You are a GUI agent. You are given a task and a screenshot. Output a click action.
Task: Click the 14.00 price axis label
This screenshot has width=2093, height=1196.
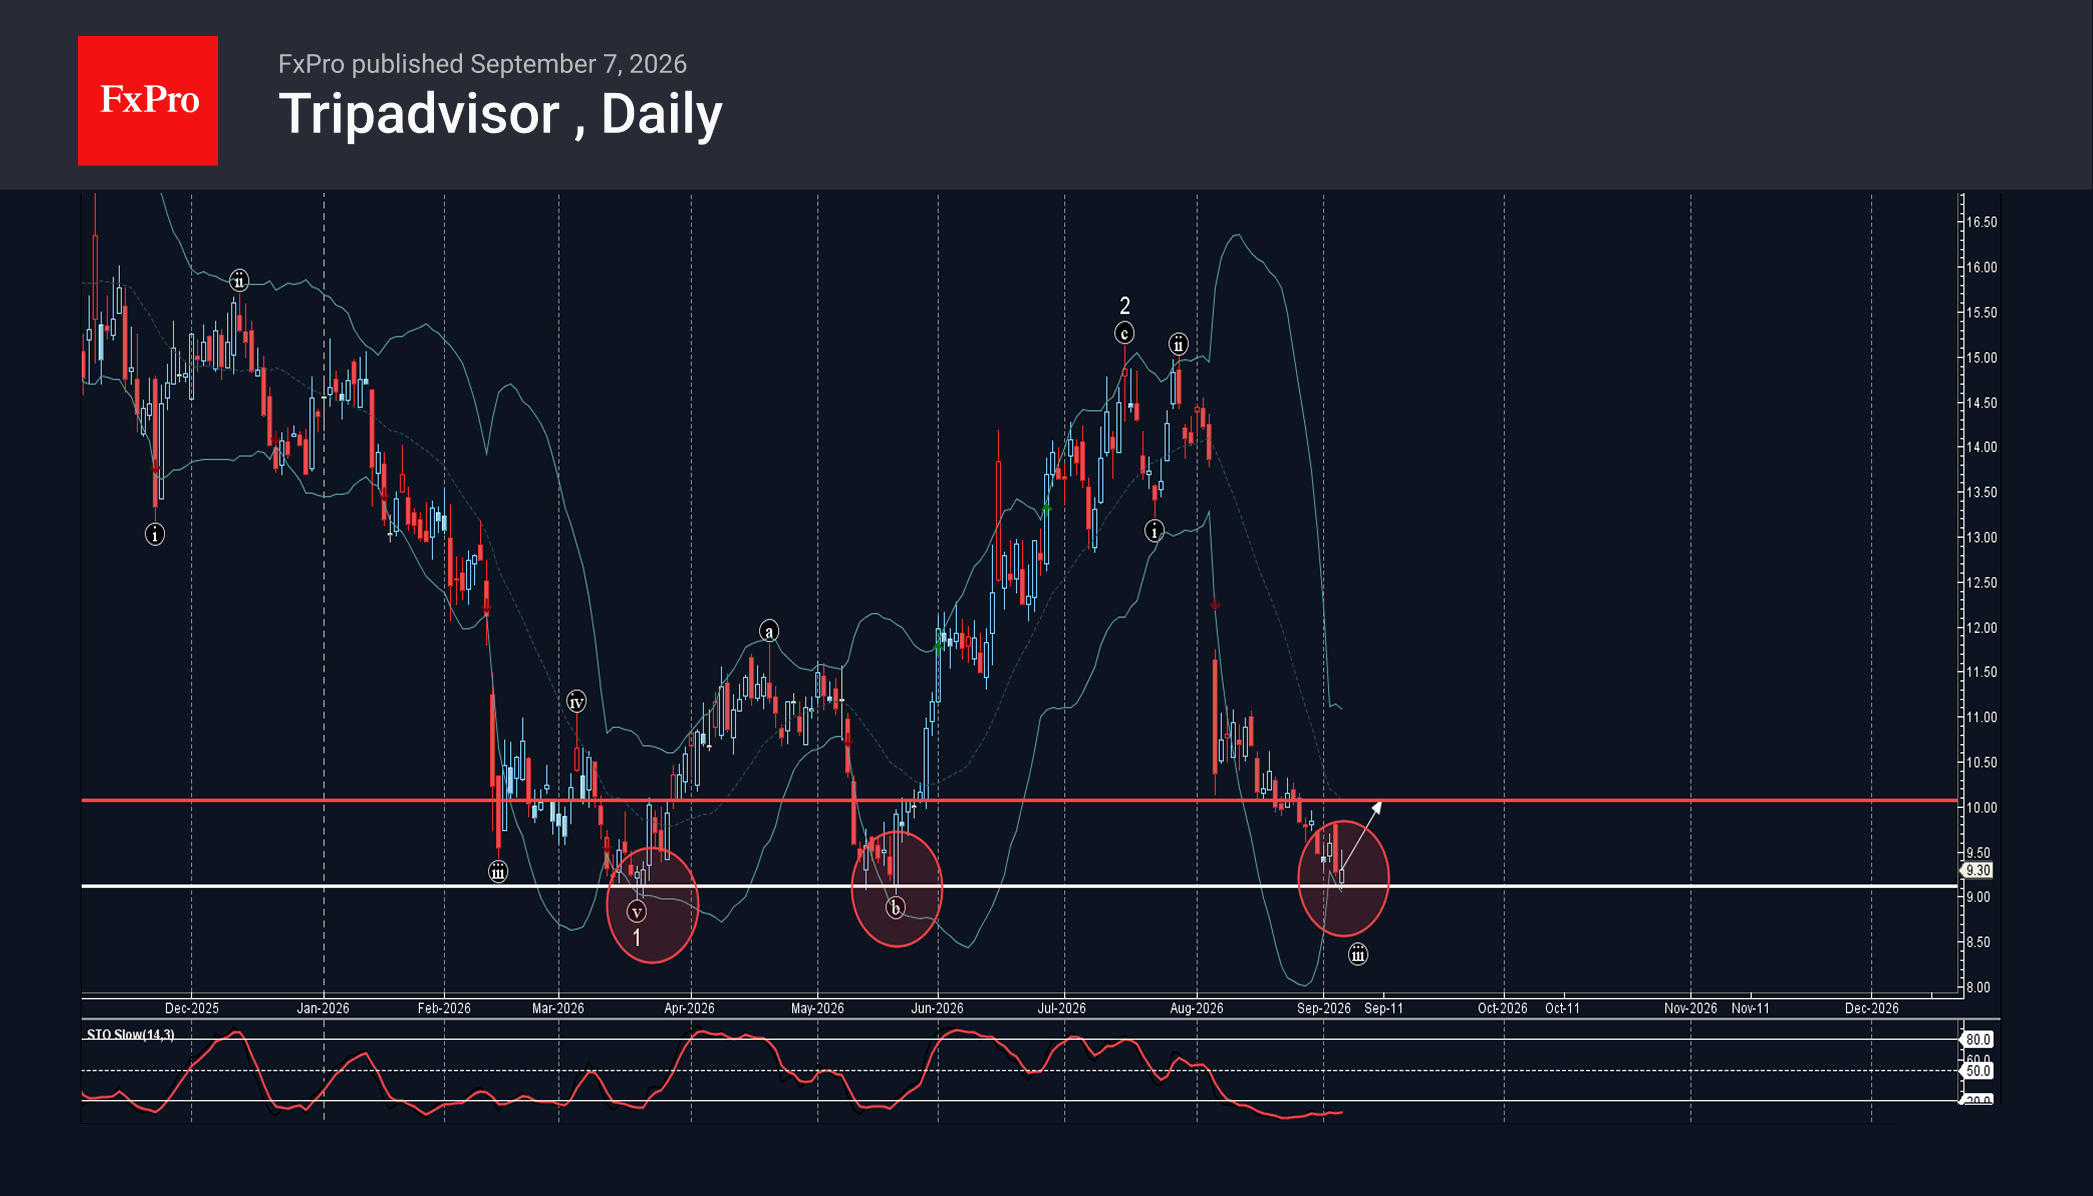click(x=1981, y=447)
